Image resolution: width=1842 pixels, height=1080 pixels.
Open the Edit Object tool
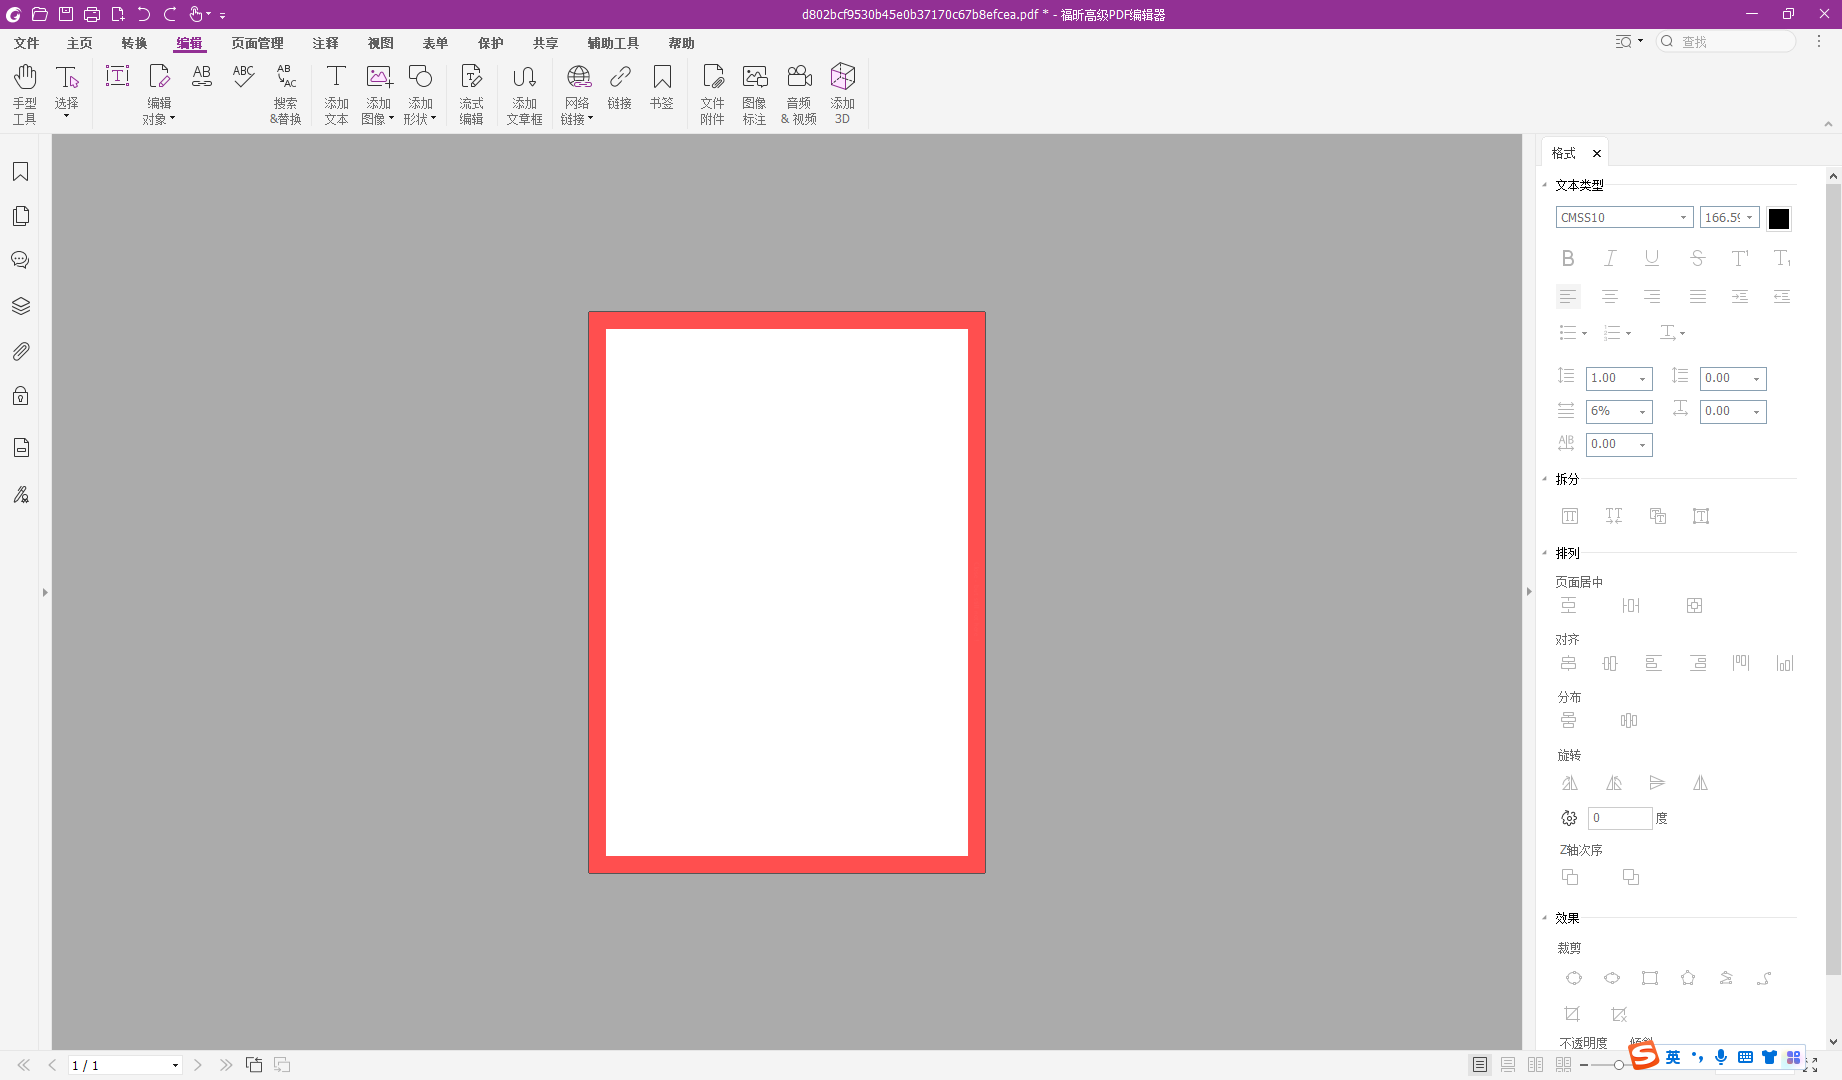pos(159,94)
